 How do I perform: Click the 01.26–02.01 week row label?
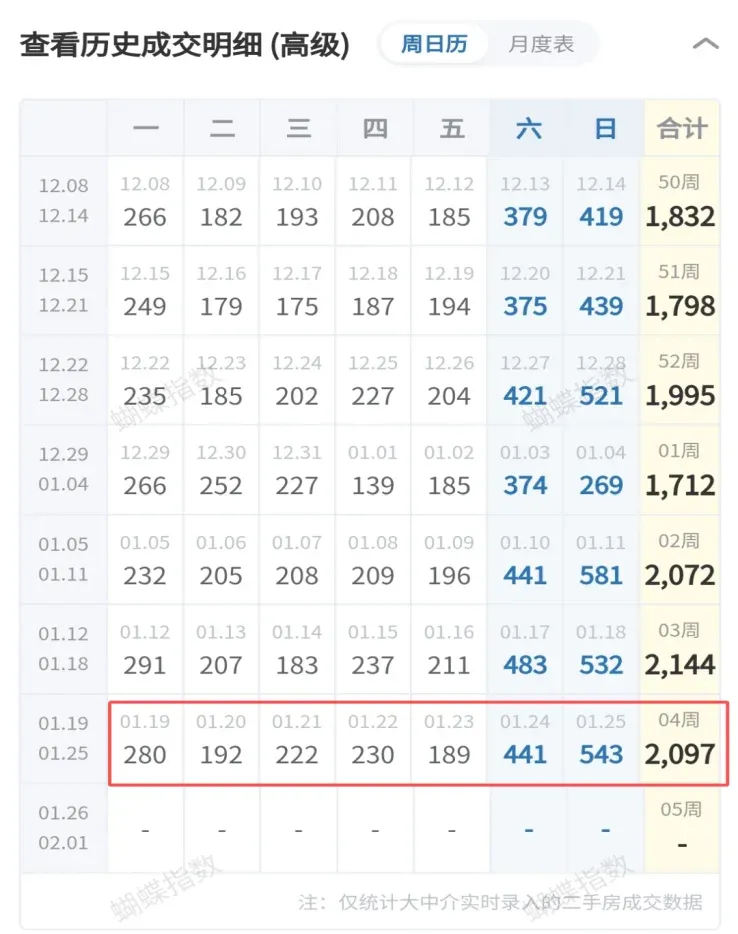(64, 828)
